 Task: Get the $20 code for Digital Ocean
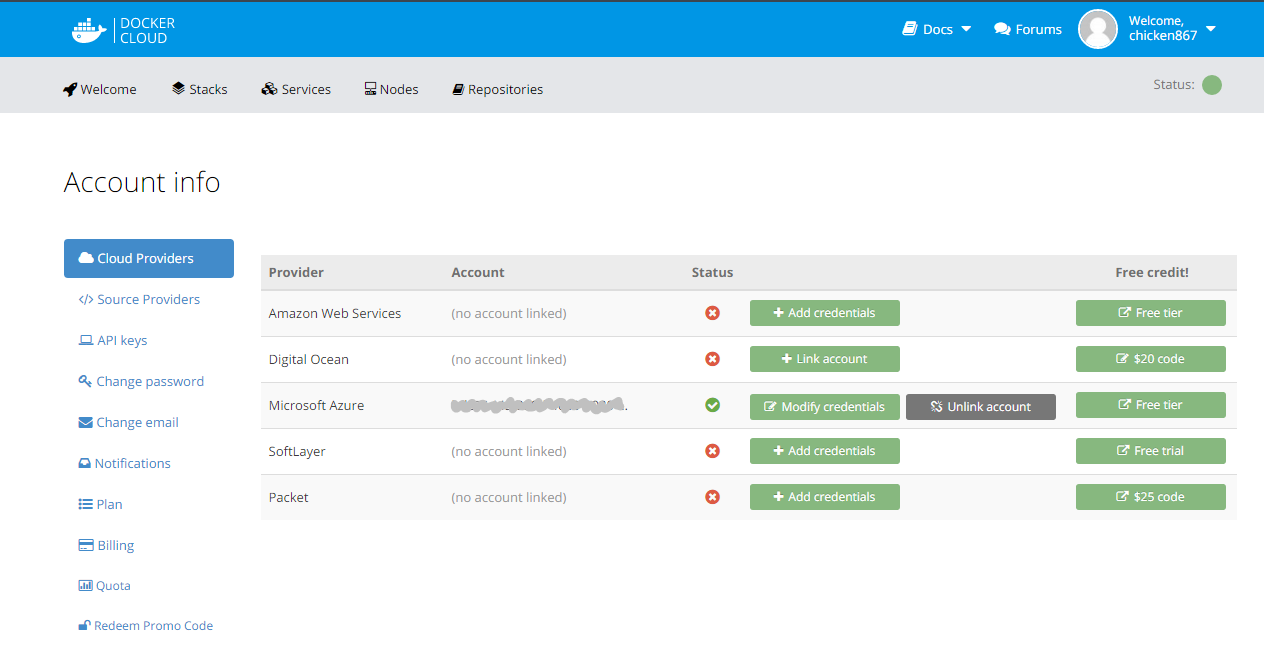pyautogui.click(x=1150, y=359)
